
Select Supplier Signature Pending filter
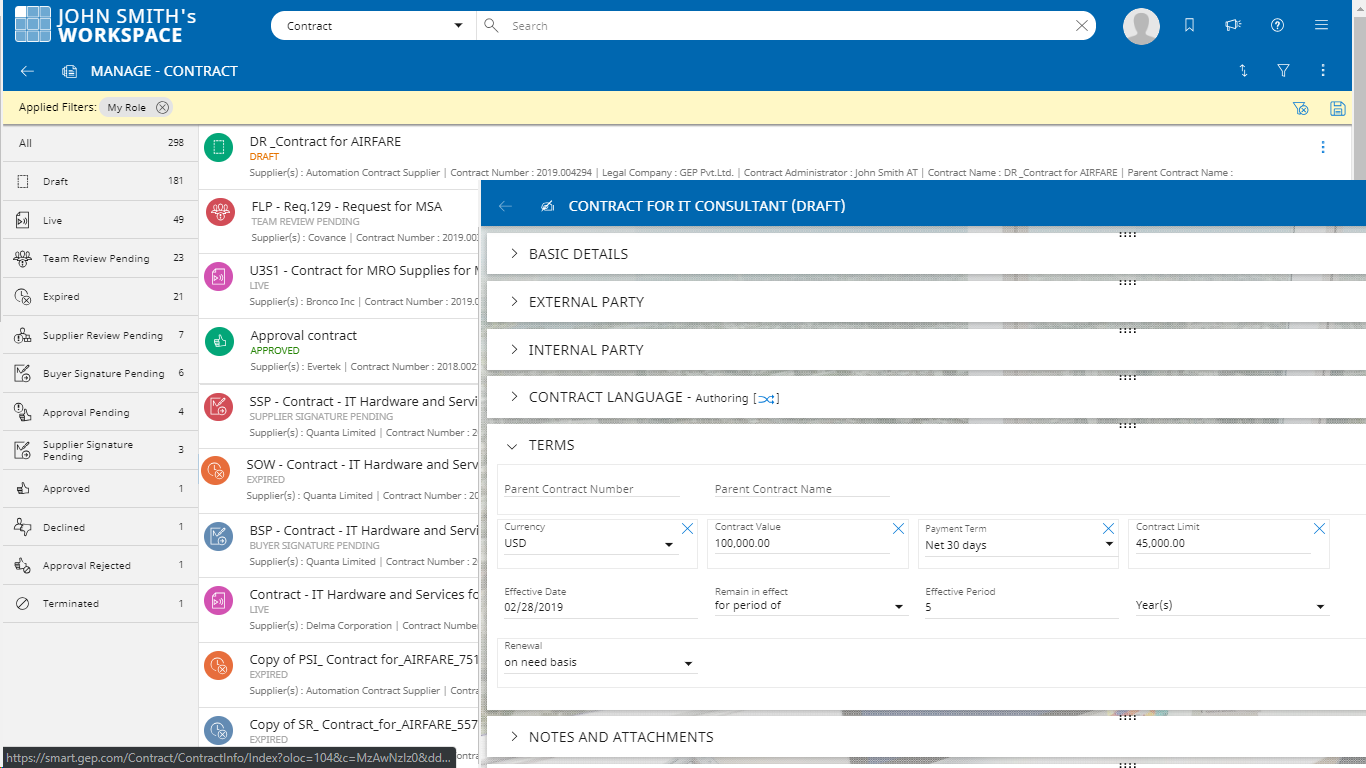[100, 450]
